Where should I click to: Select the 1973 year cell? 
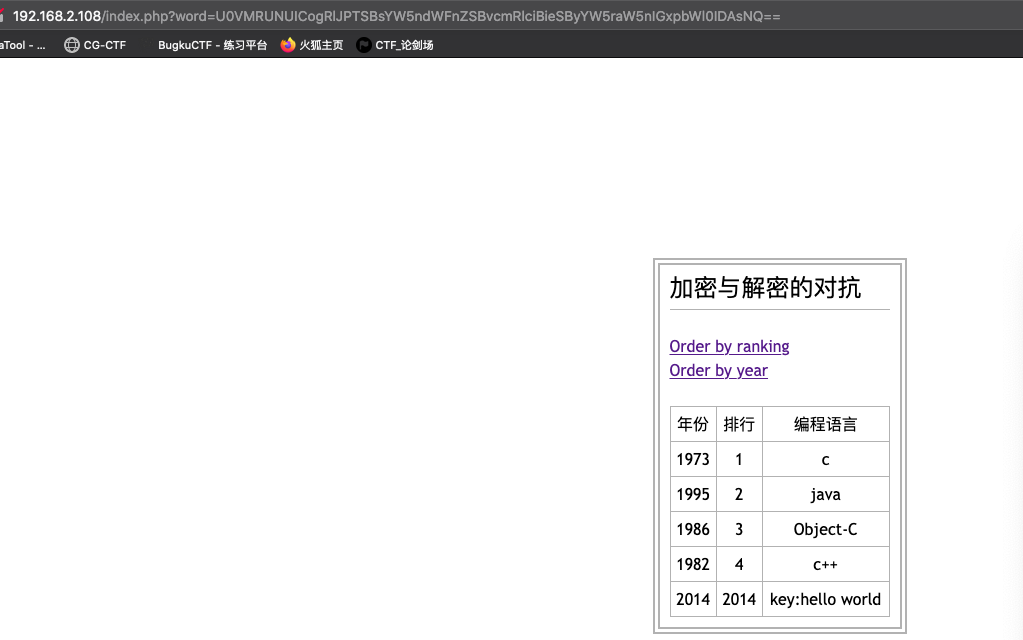(693, 459)
